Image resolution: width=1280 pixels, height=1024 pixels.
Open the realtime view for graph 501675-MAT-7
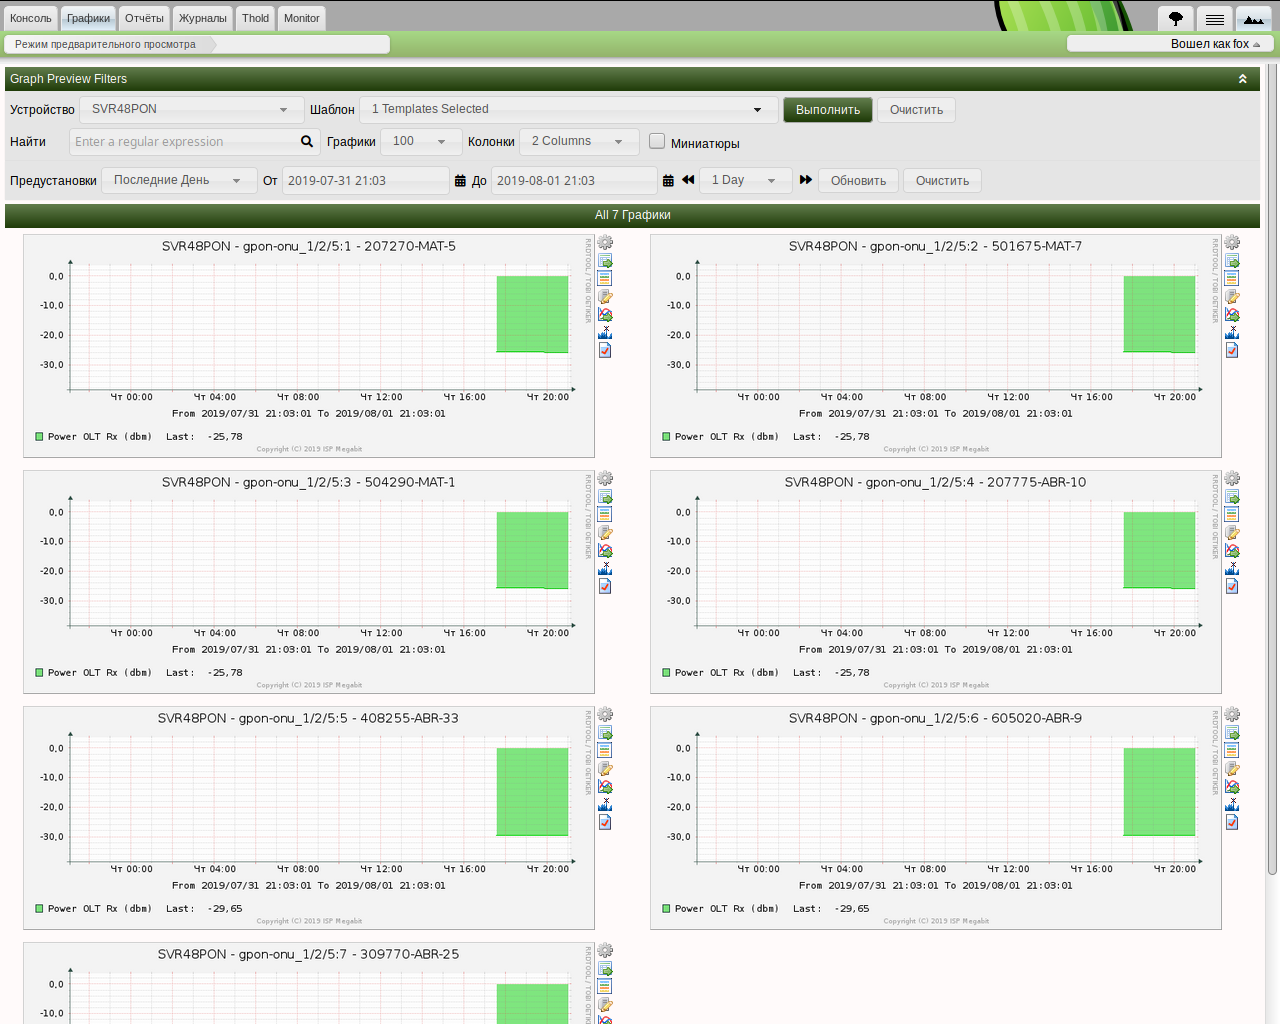pyautogui.click(x=1232, y=314)
